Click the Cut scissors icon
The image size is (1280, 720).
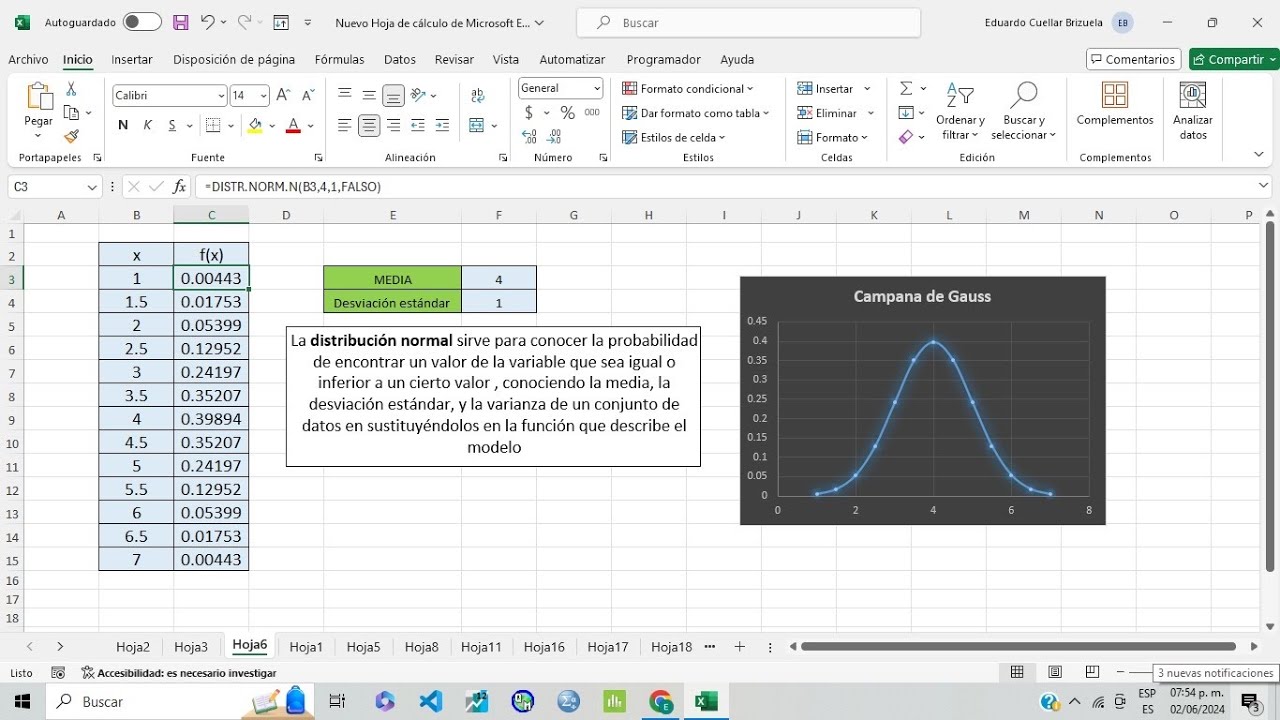(x=71, y=90)
